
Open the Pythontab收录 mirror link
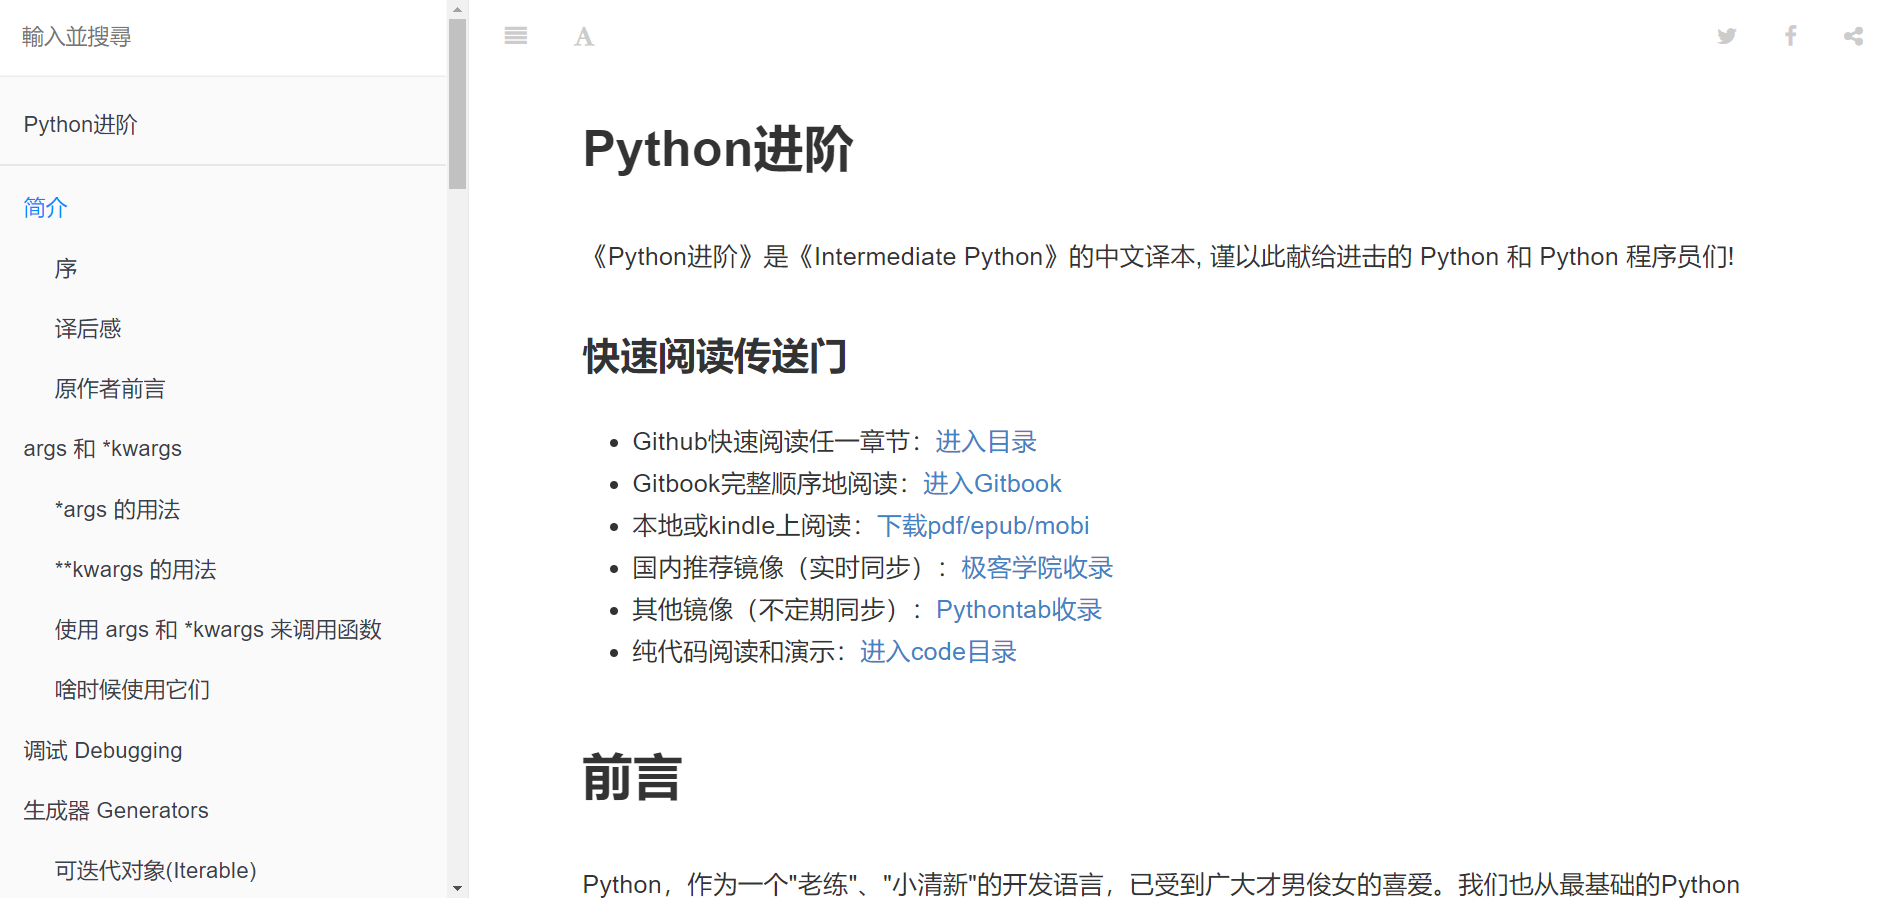(x=1019, y=610)
